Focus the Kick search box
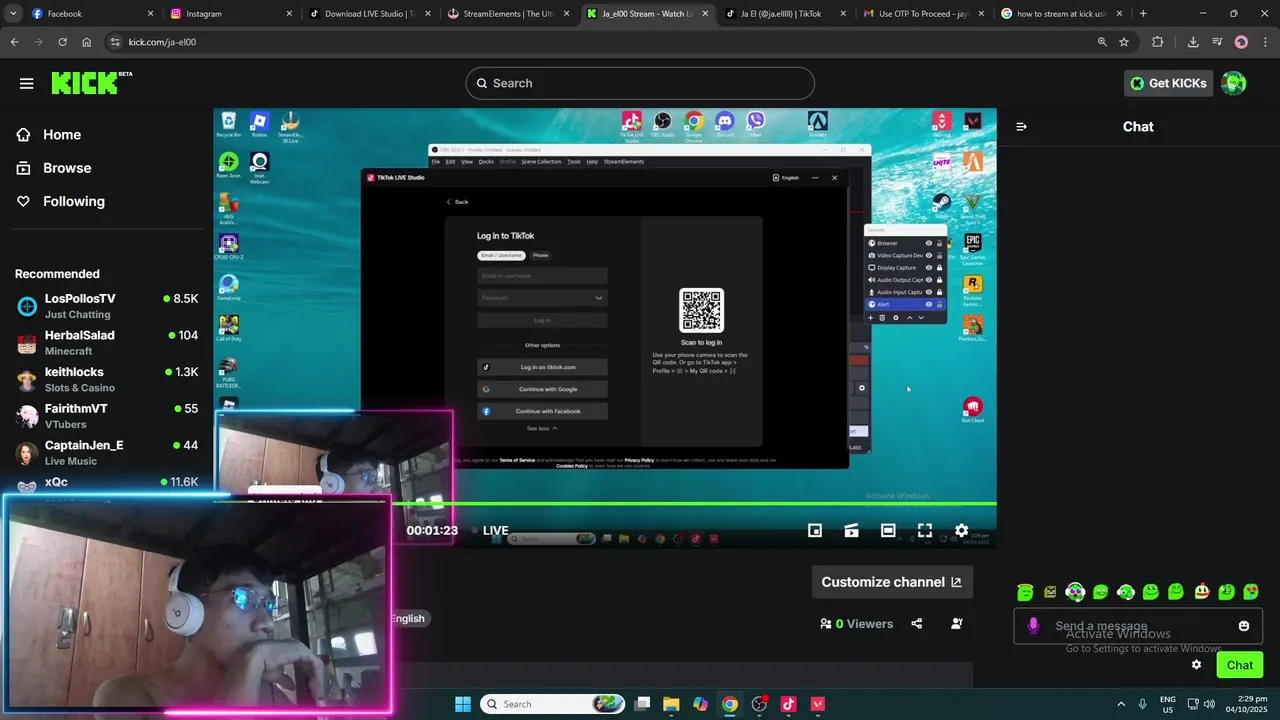Viewport: 1280px width, 720px height. pyautogui.click(x=640, y=83)
